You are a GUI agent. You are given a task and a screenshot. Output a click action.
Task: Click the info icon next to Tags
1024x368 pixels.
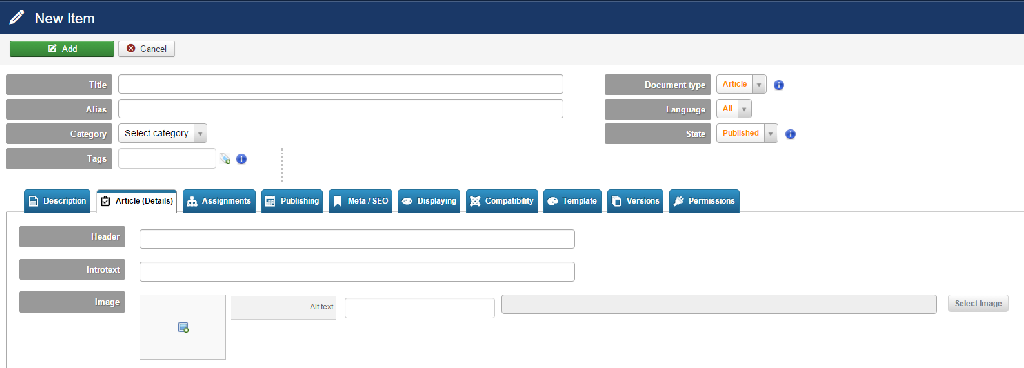[242, 159]
